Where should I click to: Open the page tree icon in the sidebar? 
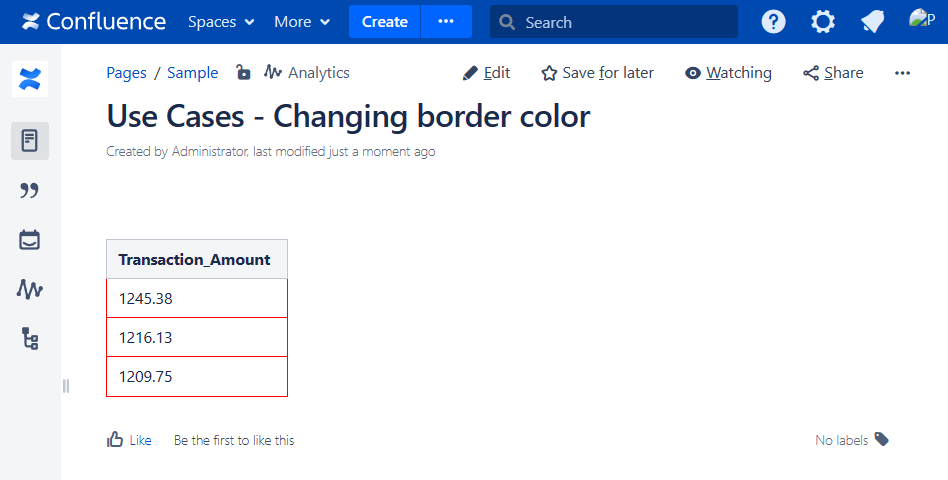pyautogui.click(x=30, y=339)
